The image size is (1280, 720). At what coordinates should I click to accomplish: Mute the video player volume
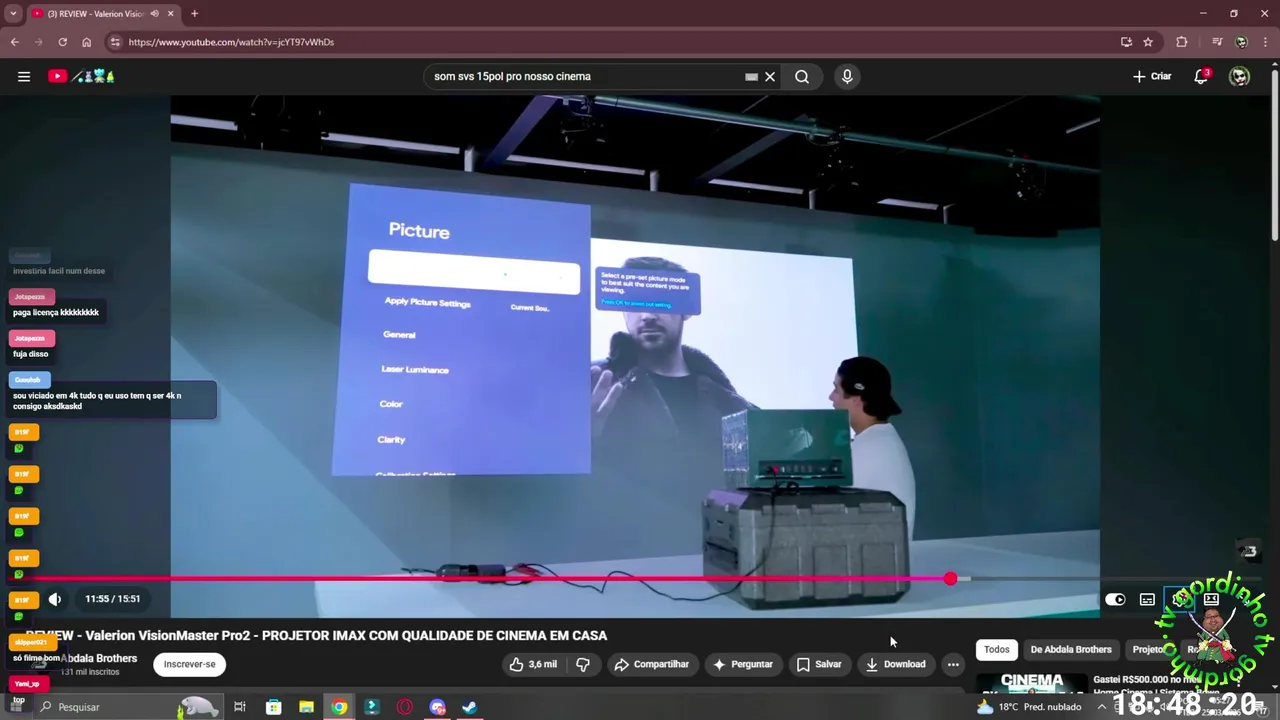[55, 599]
